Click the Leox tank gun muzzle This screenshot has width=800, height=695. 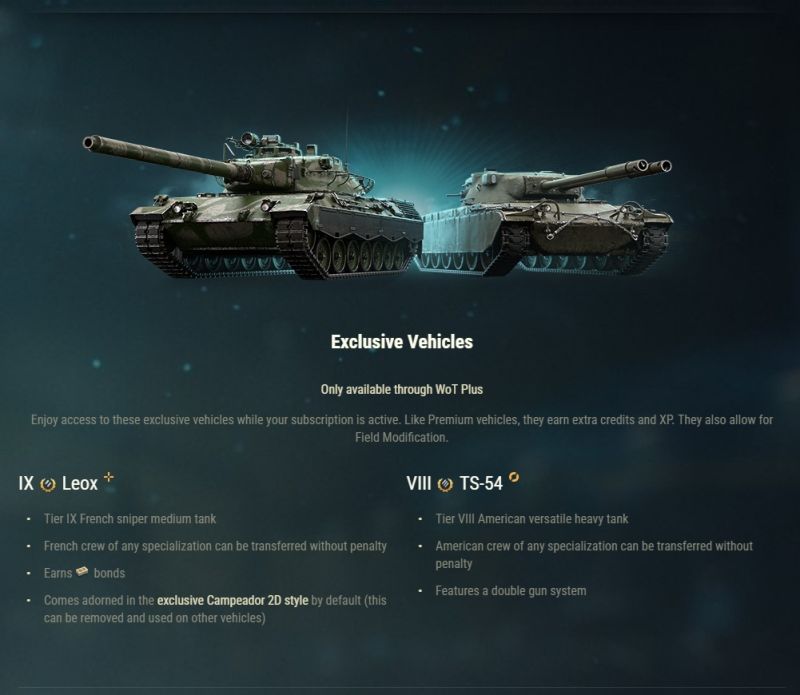coord(89,142)
